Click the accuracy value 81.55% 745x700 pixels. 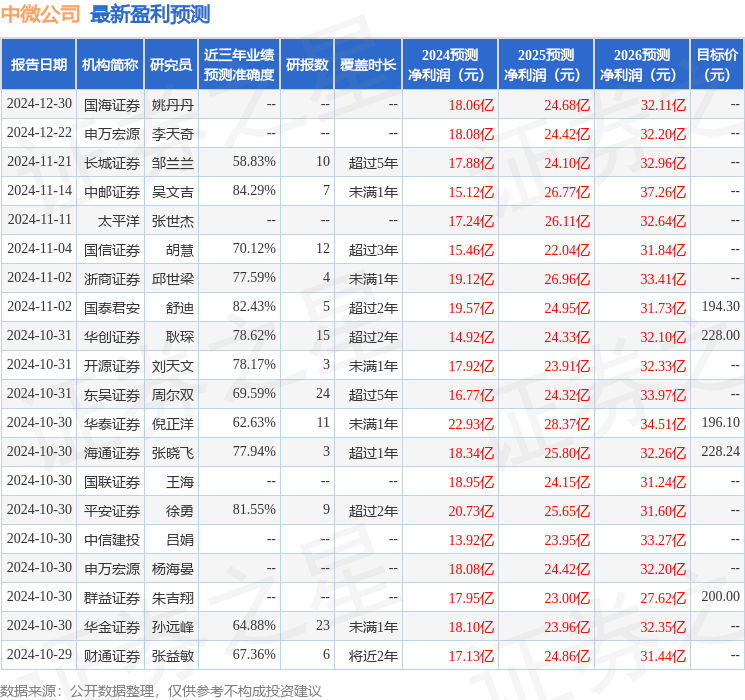[254, 509]
